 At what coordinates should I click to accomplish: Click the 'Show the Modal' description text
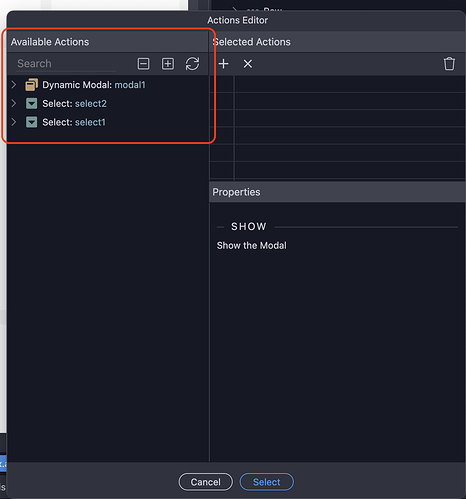click(252, 246)
